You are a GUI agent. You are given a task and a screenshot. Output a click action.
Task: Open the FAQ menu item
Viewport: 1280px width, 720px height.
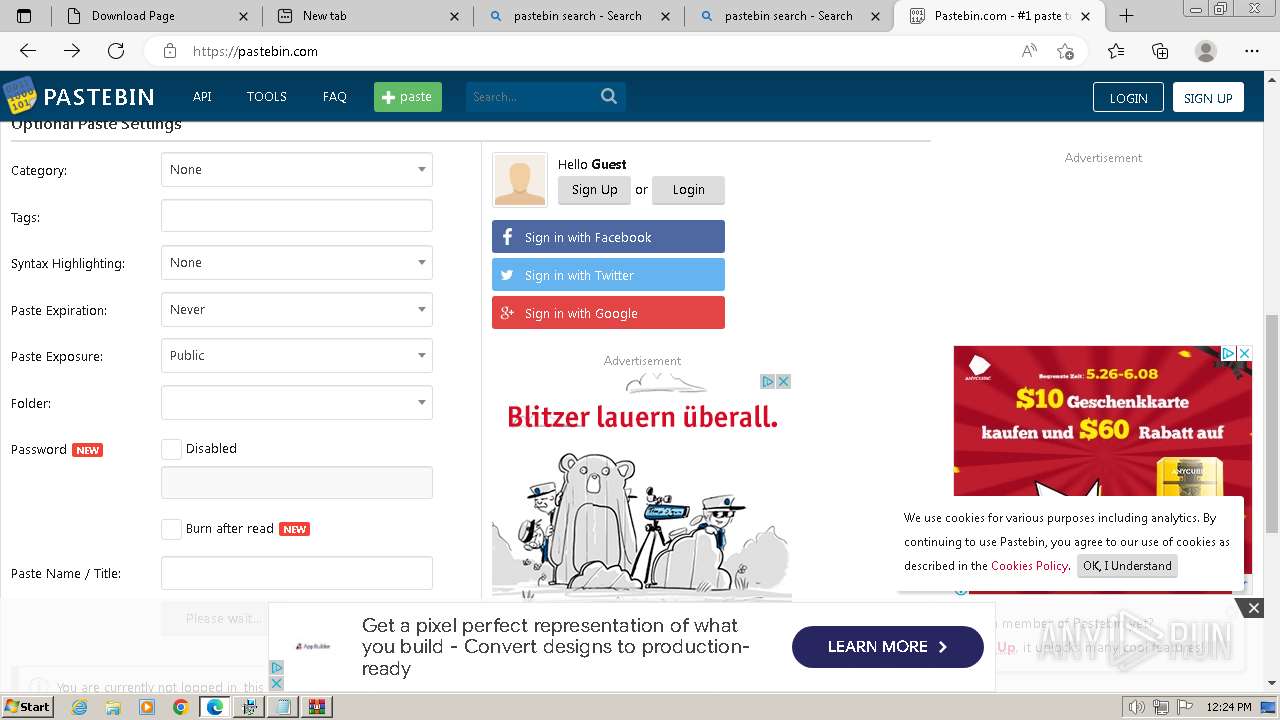click(x=335, y=97)
